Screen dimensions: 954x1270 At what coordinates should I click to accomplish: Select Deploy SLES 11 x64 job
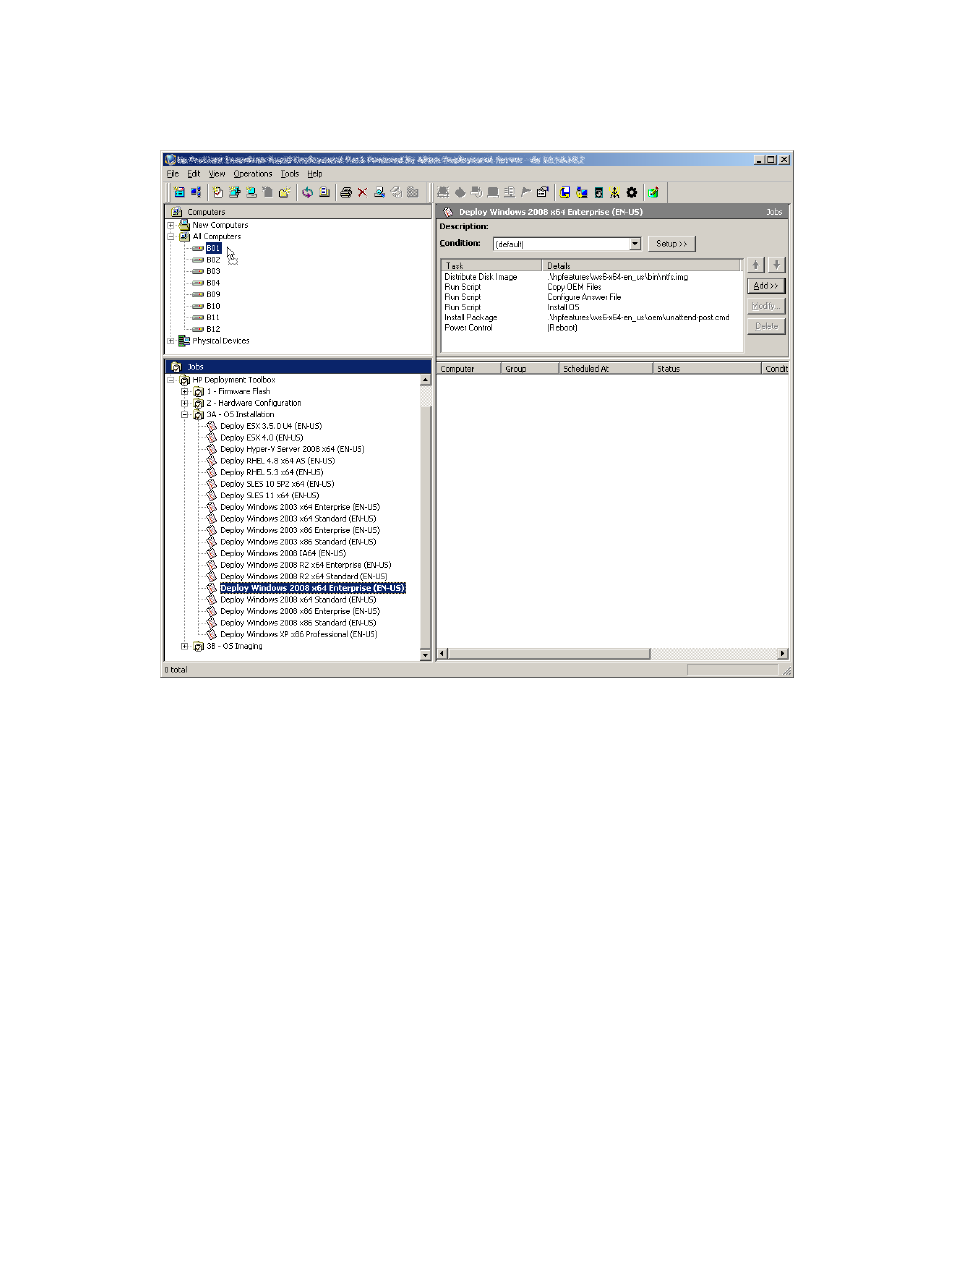pos(270,496)
